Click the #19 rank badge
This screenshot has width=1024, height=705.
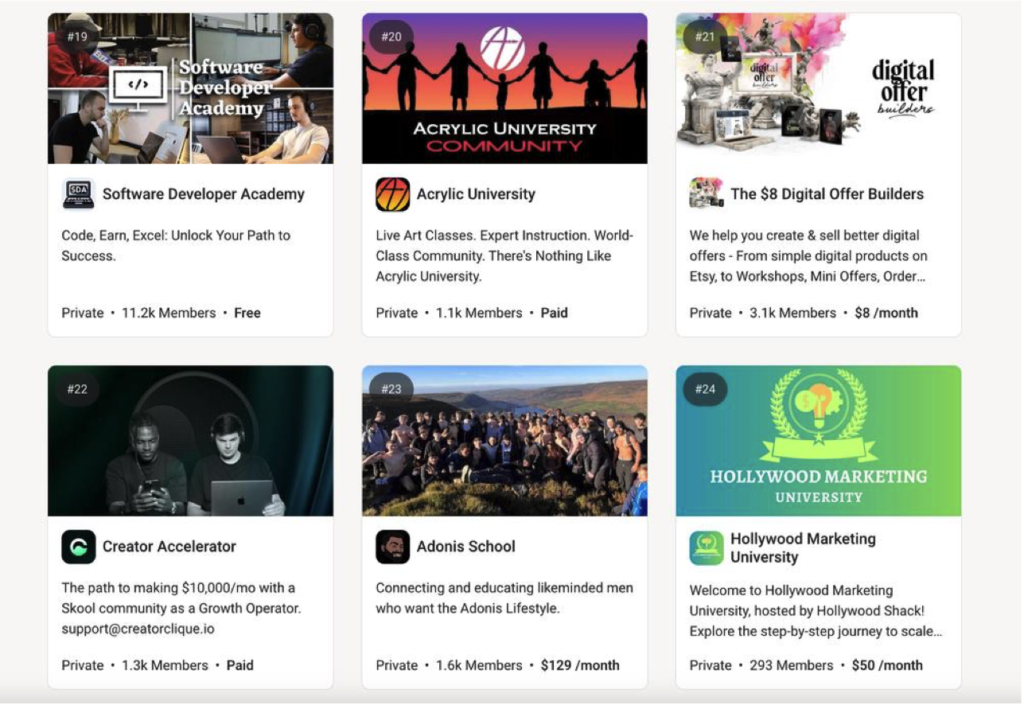[77, 37]
